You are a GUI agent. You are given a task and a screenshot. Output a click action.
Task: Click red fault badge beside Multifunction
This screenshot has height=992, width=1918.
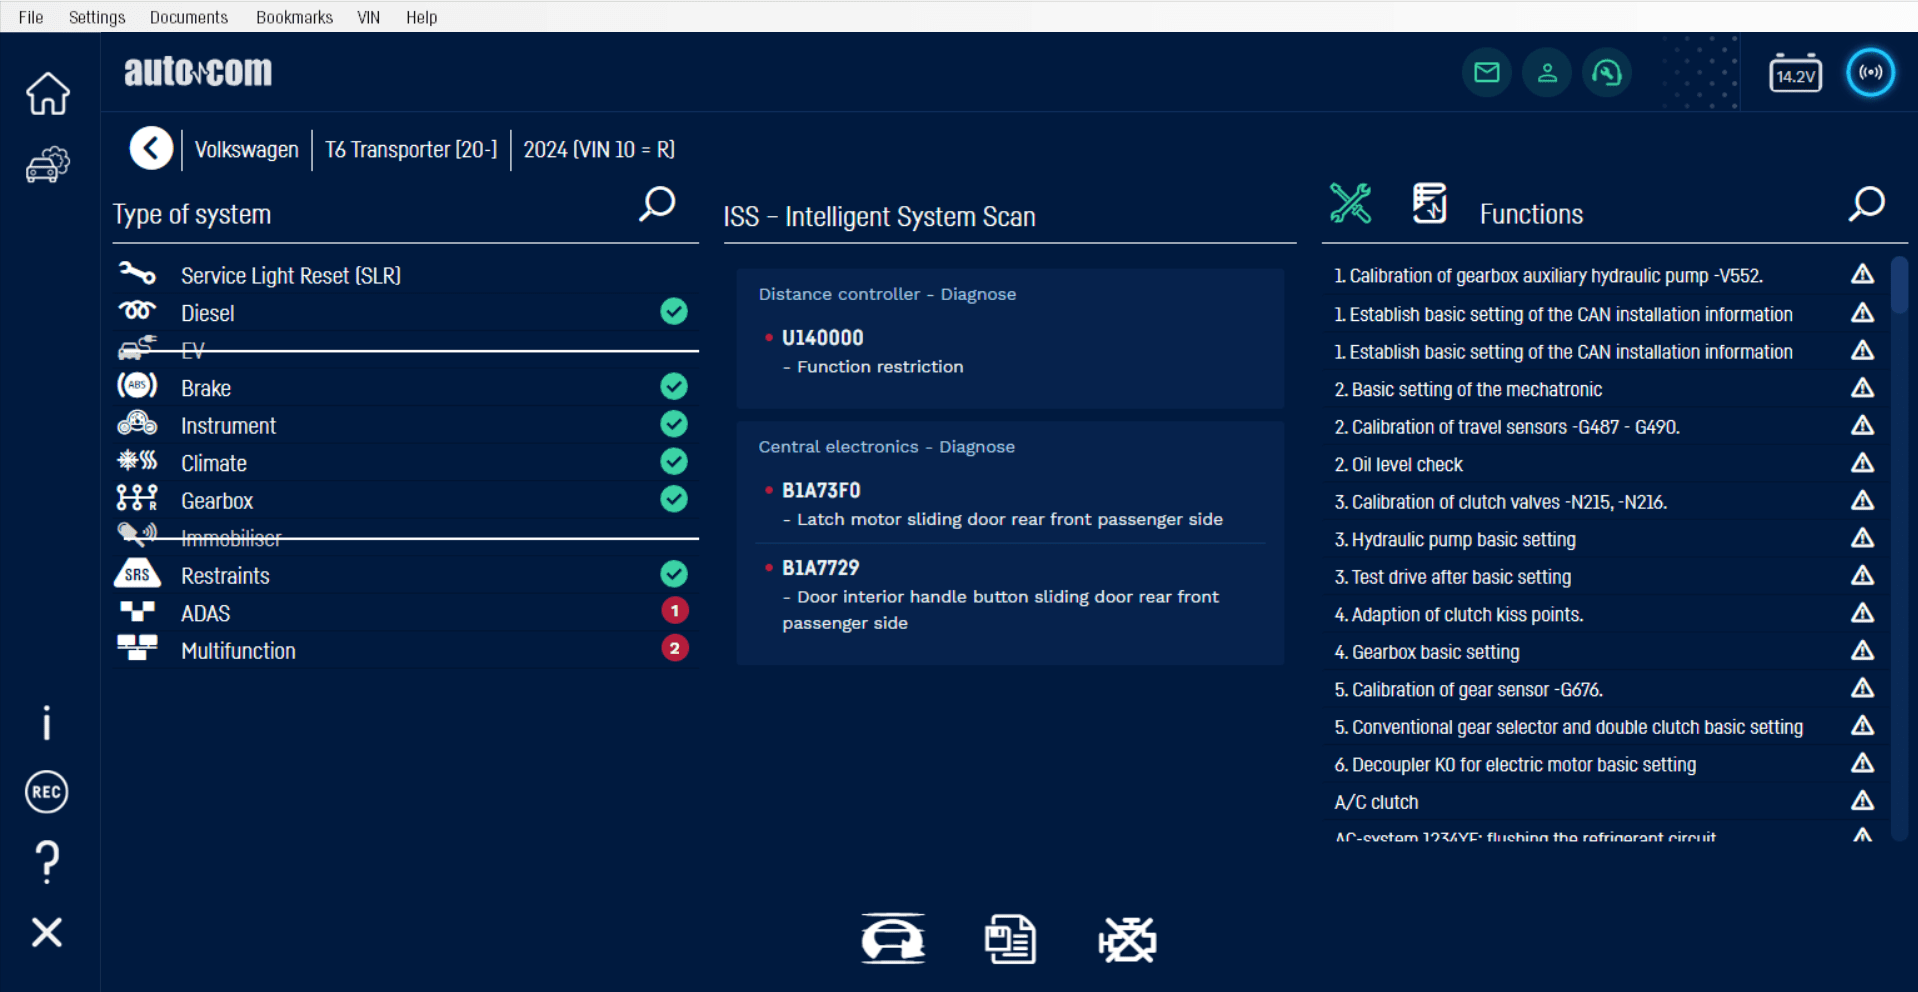[x=675, y=649]
